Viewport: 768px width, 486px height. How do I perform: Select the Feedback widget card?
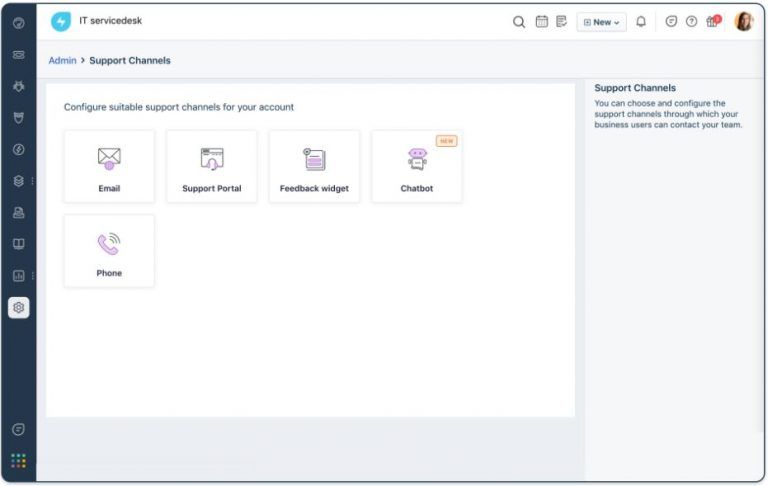pos(314,167)
